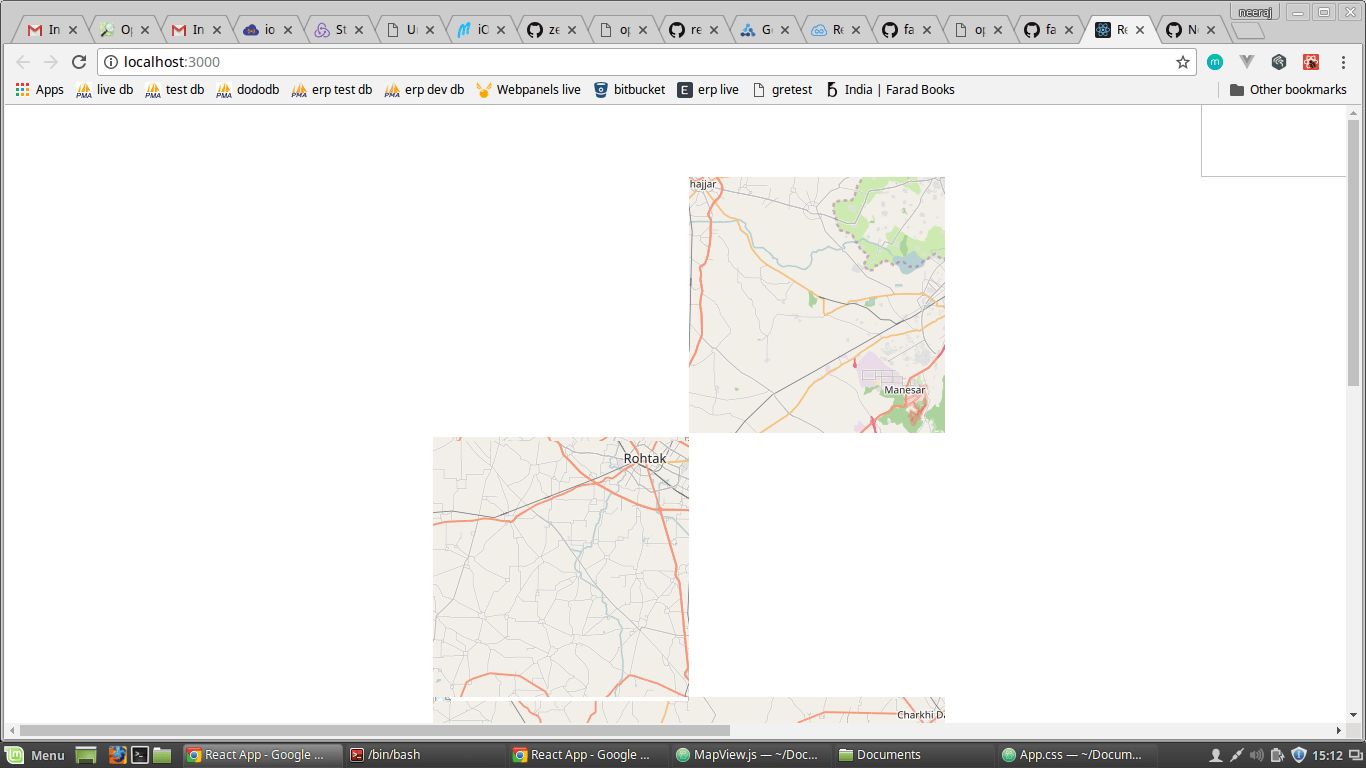
Task: Open the file manager panel launcher
Action: pyautogui.click(x=162, y=755)
